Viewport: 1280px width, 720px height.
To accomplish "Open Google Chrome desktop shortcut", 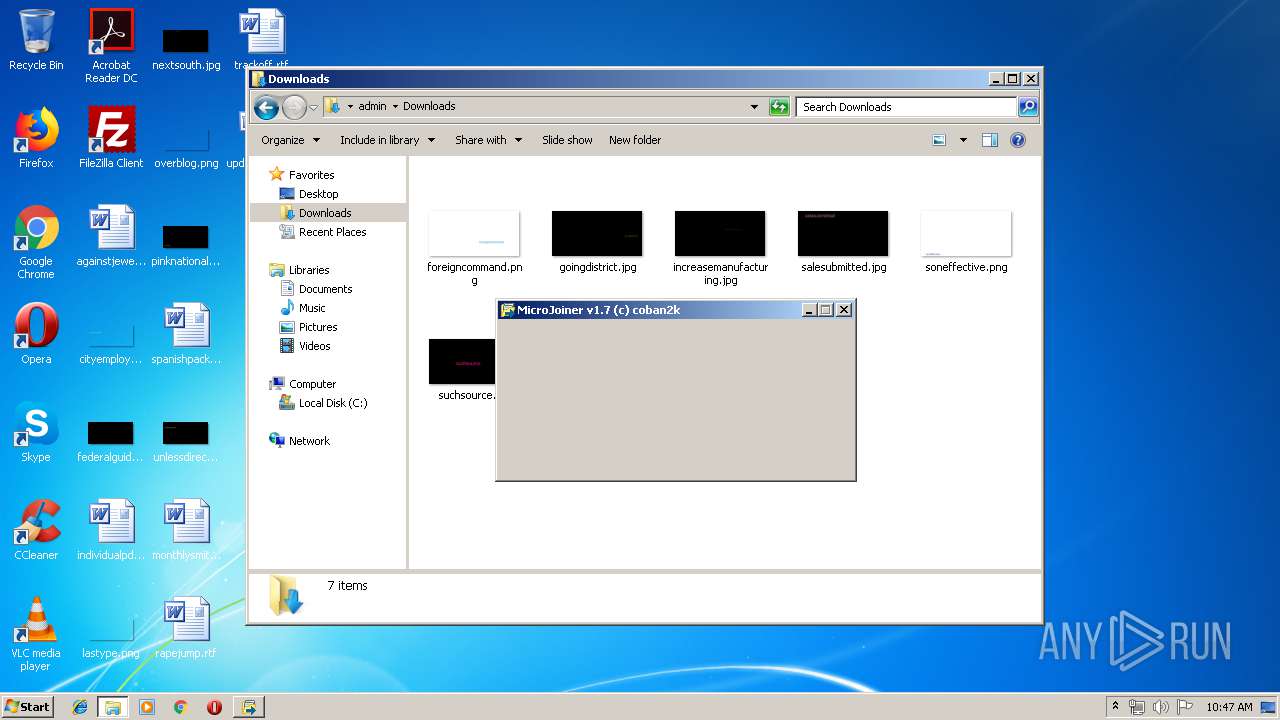I will pos(36,242).
